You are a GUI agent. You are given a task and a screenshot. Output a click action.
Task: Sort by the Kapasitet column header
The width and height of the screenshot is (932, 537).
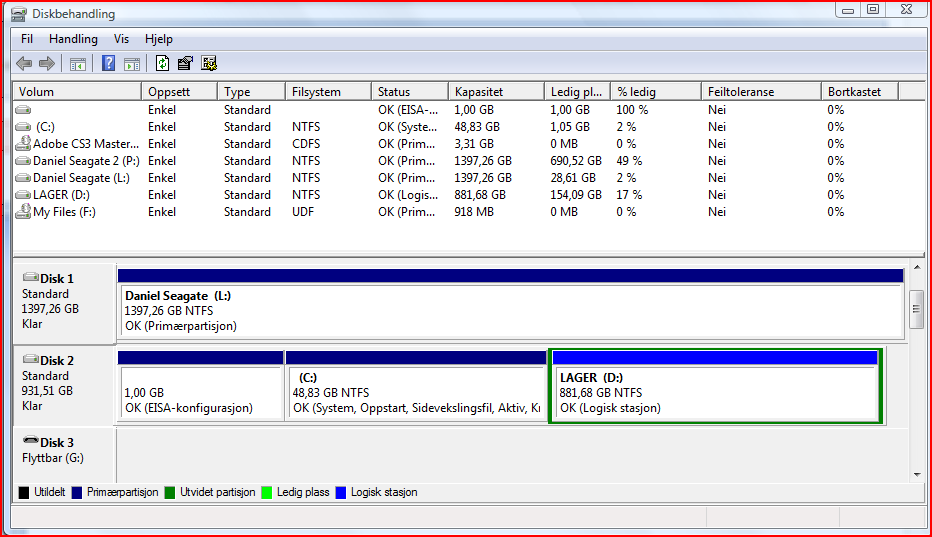click(496, 92)
